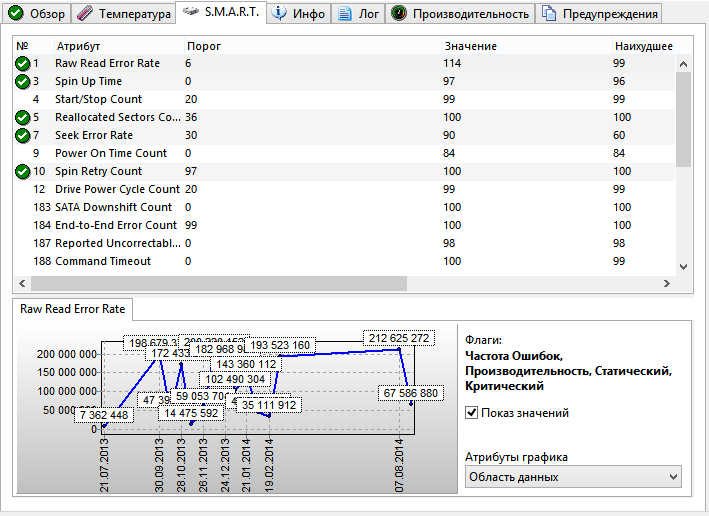709x516 pixels.
Task: Click the thermometer icon on Температура tab
Action: (x=85, y=14)
